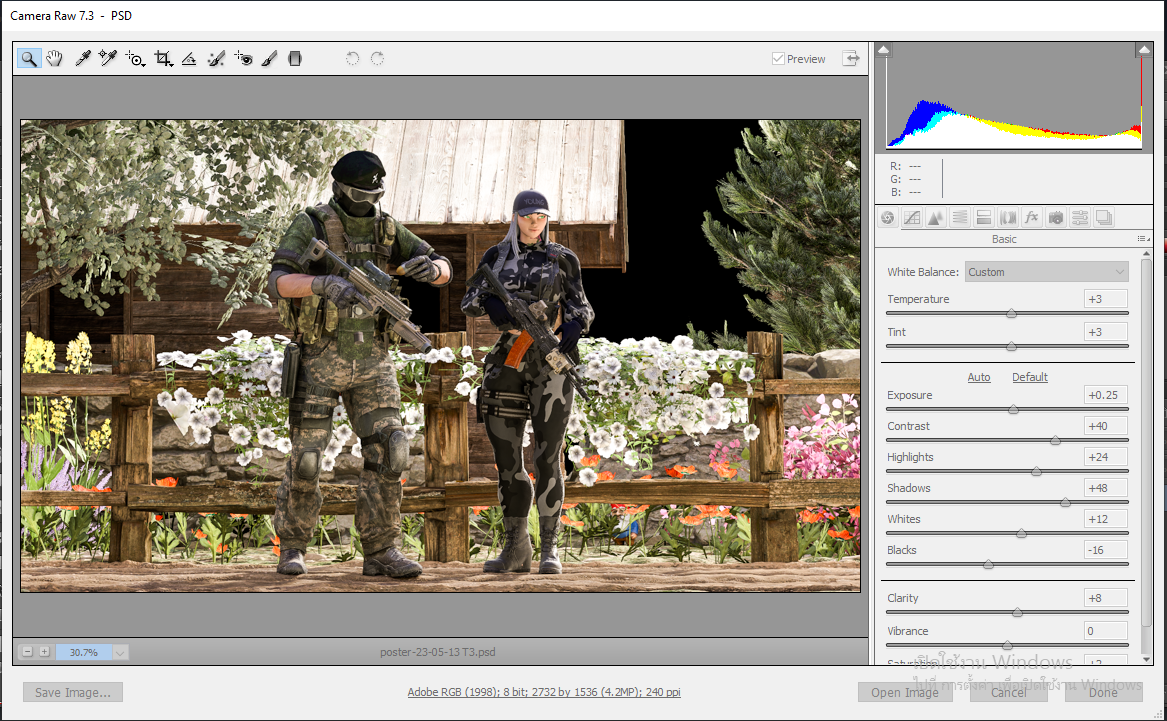Select the Adjustment Brush tool

click(x=269, y=59)
